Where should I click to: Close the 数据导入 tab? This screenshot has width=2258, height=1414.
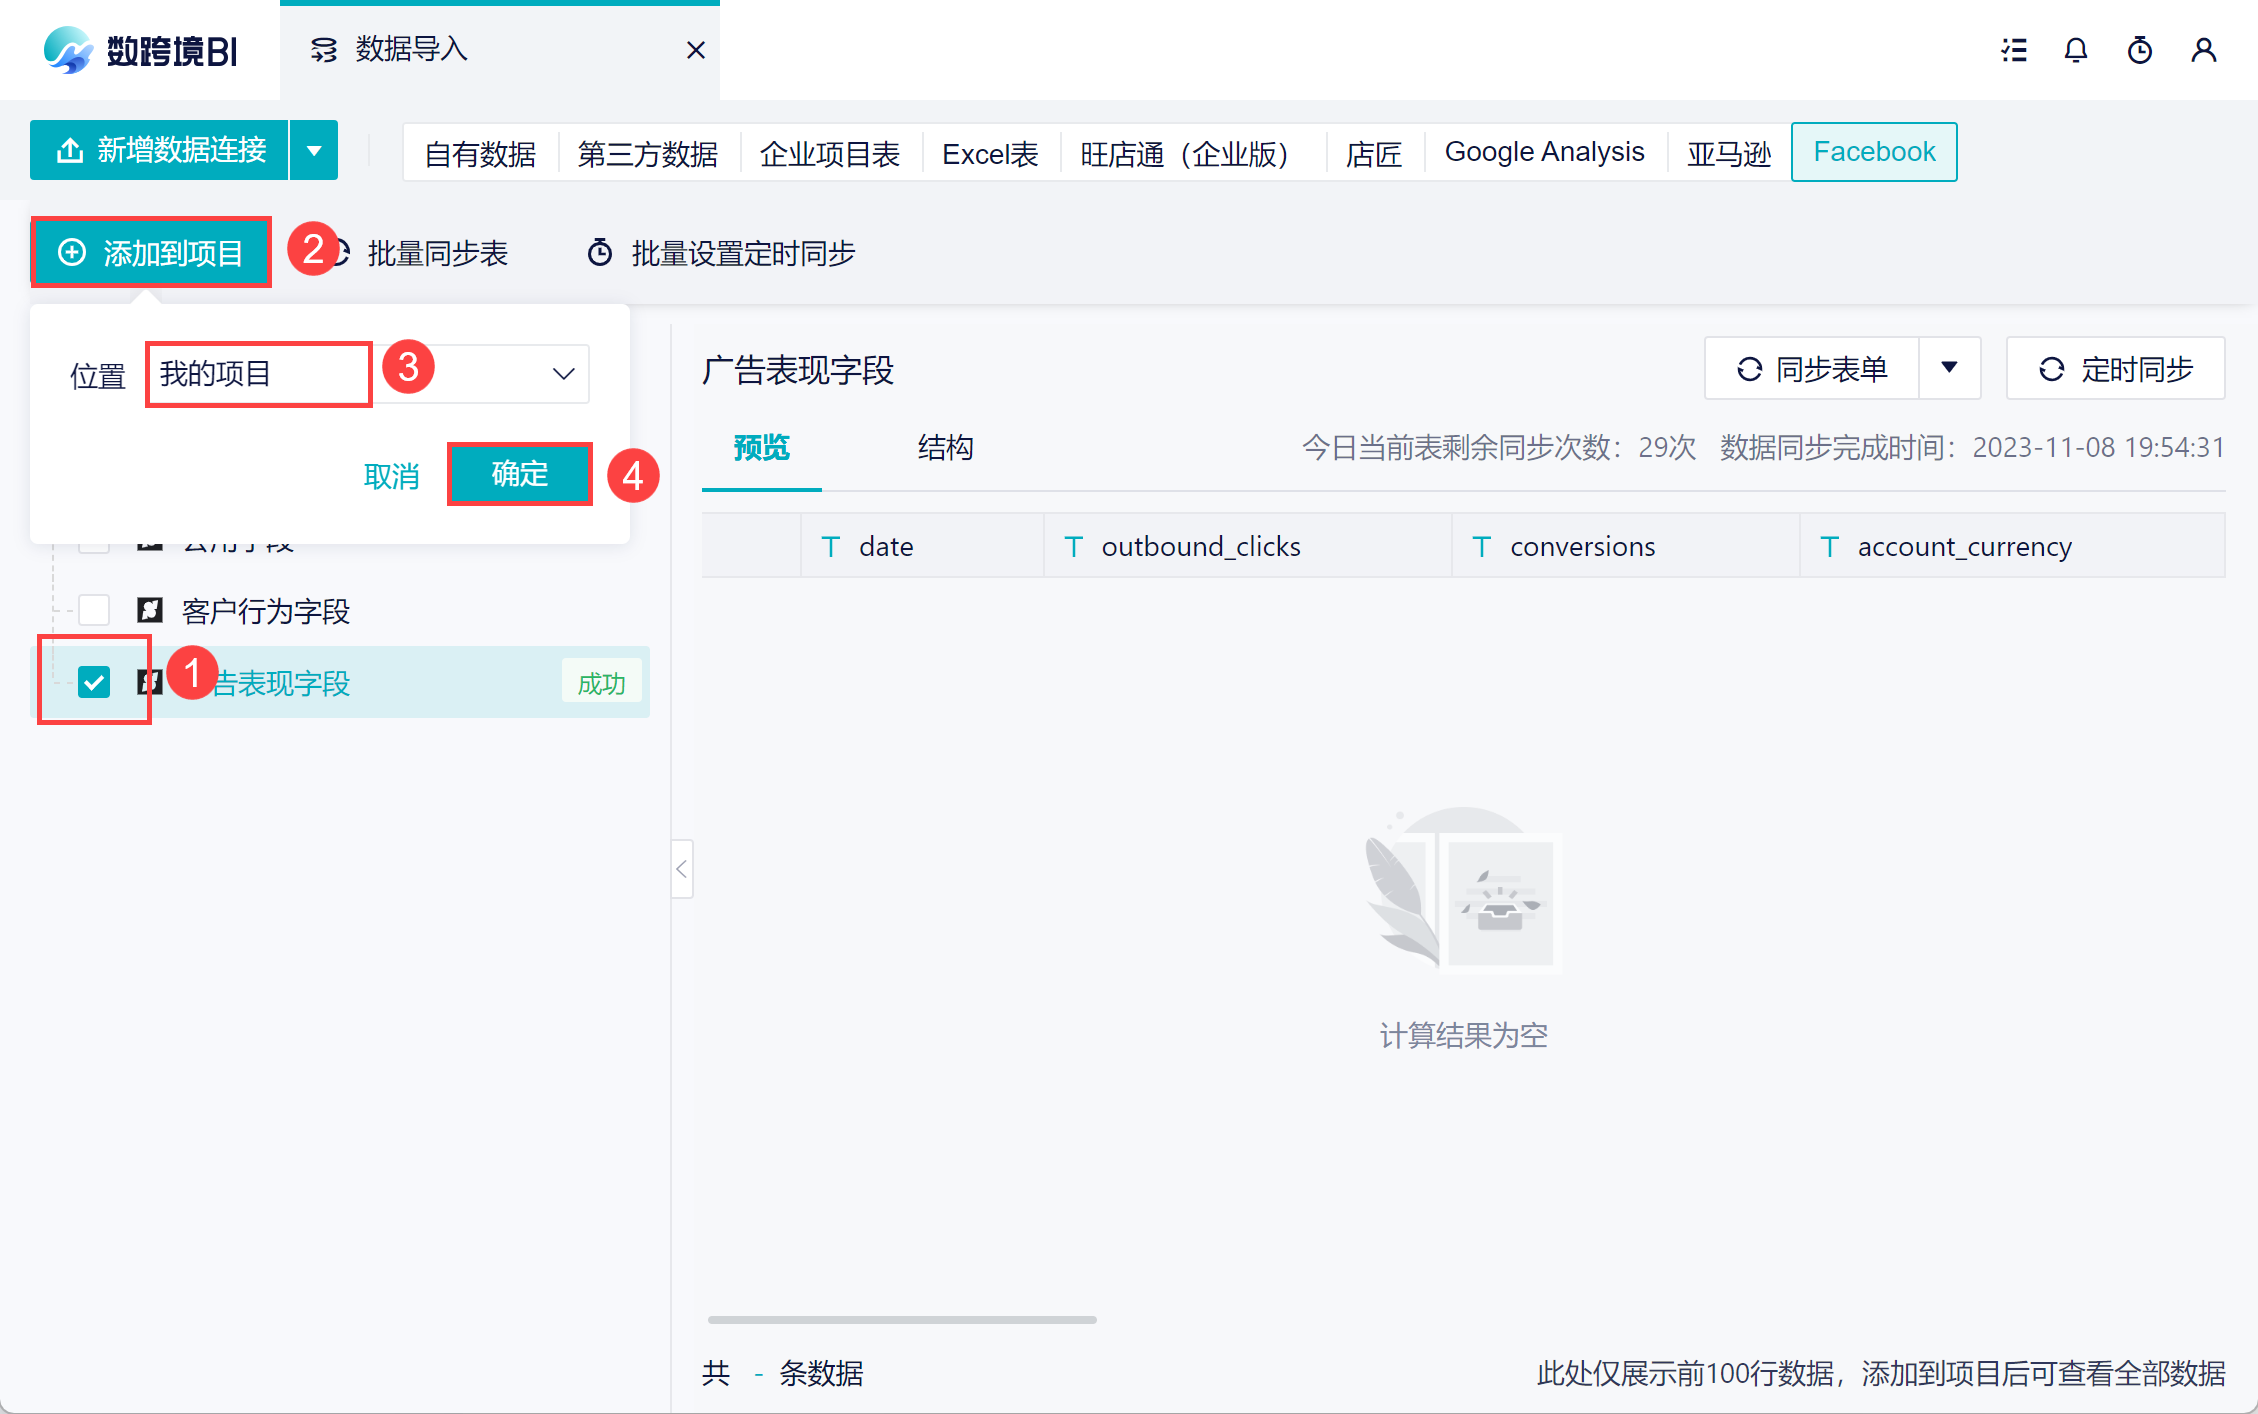tap(696, 50)
